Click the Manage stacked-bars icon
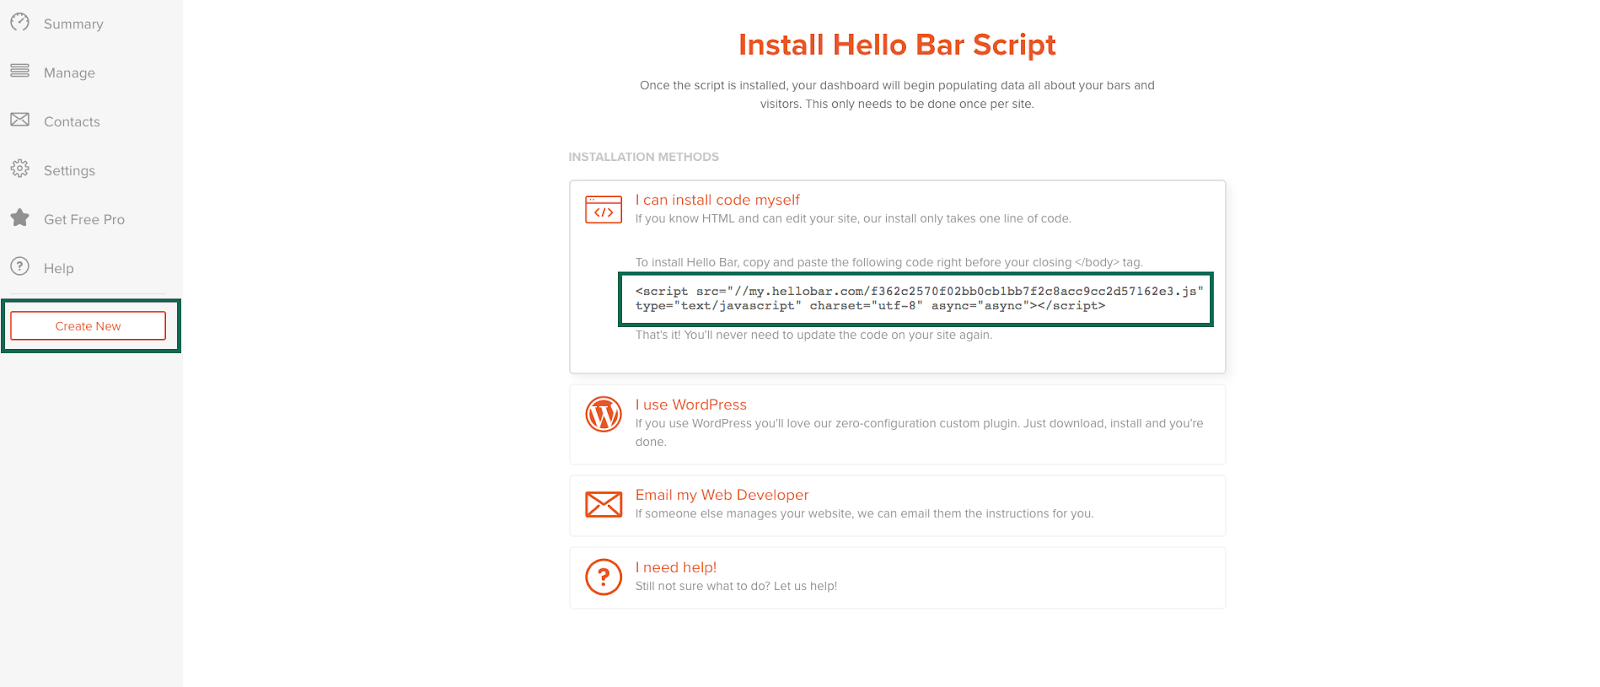The image size is (1600, 687). point(20,71)
